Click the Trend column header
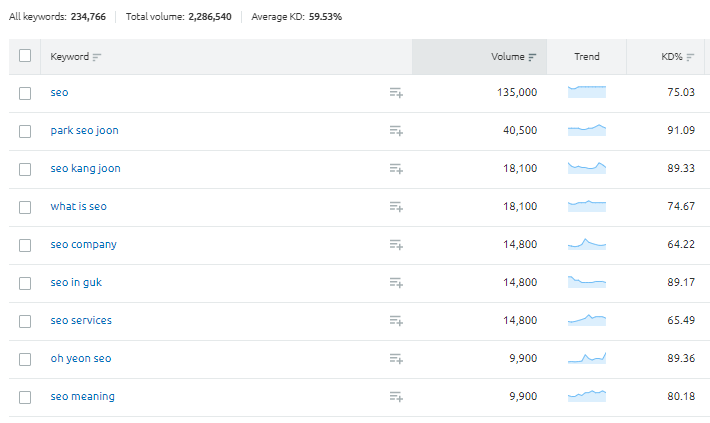This screenshot has height=423, width=710. point(587,57)
